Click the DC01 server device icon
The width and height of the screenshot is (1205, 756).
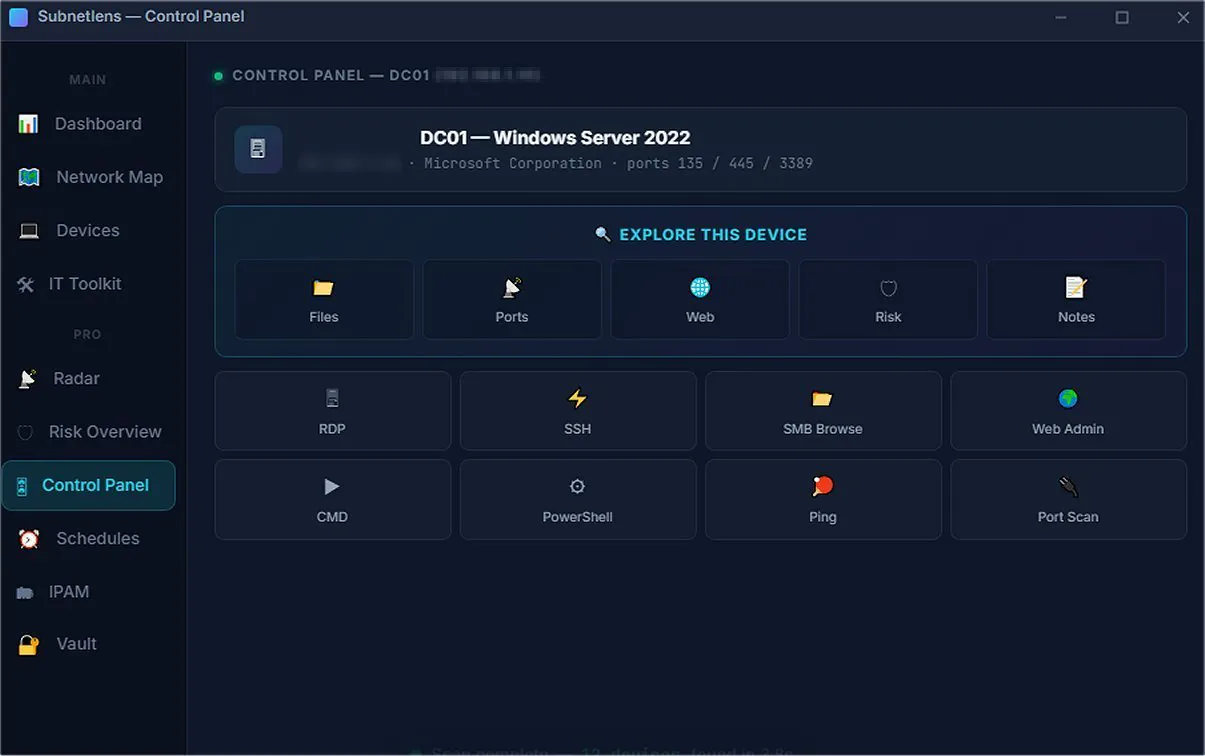(x=258, y=149)
